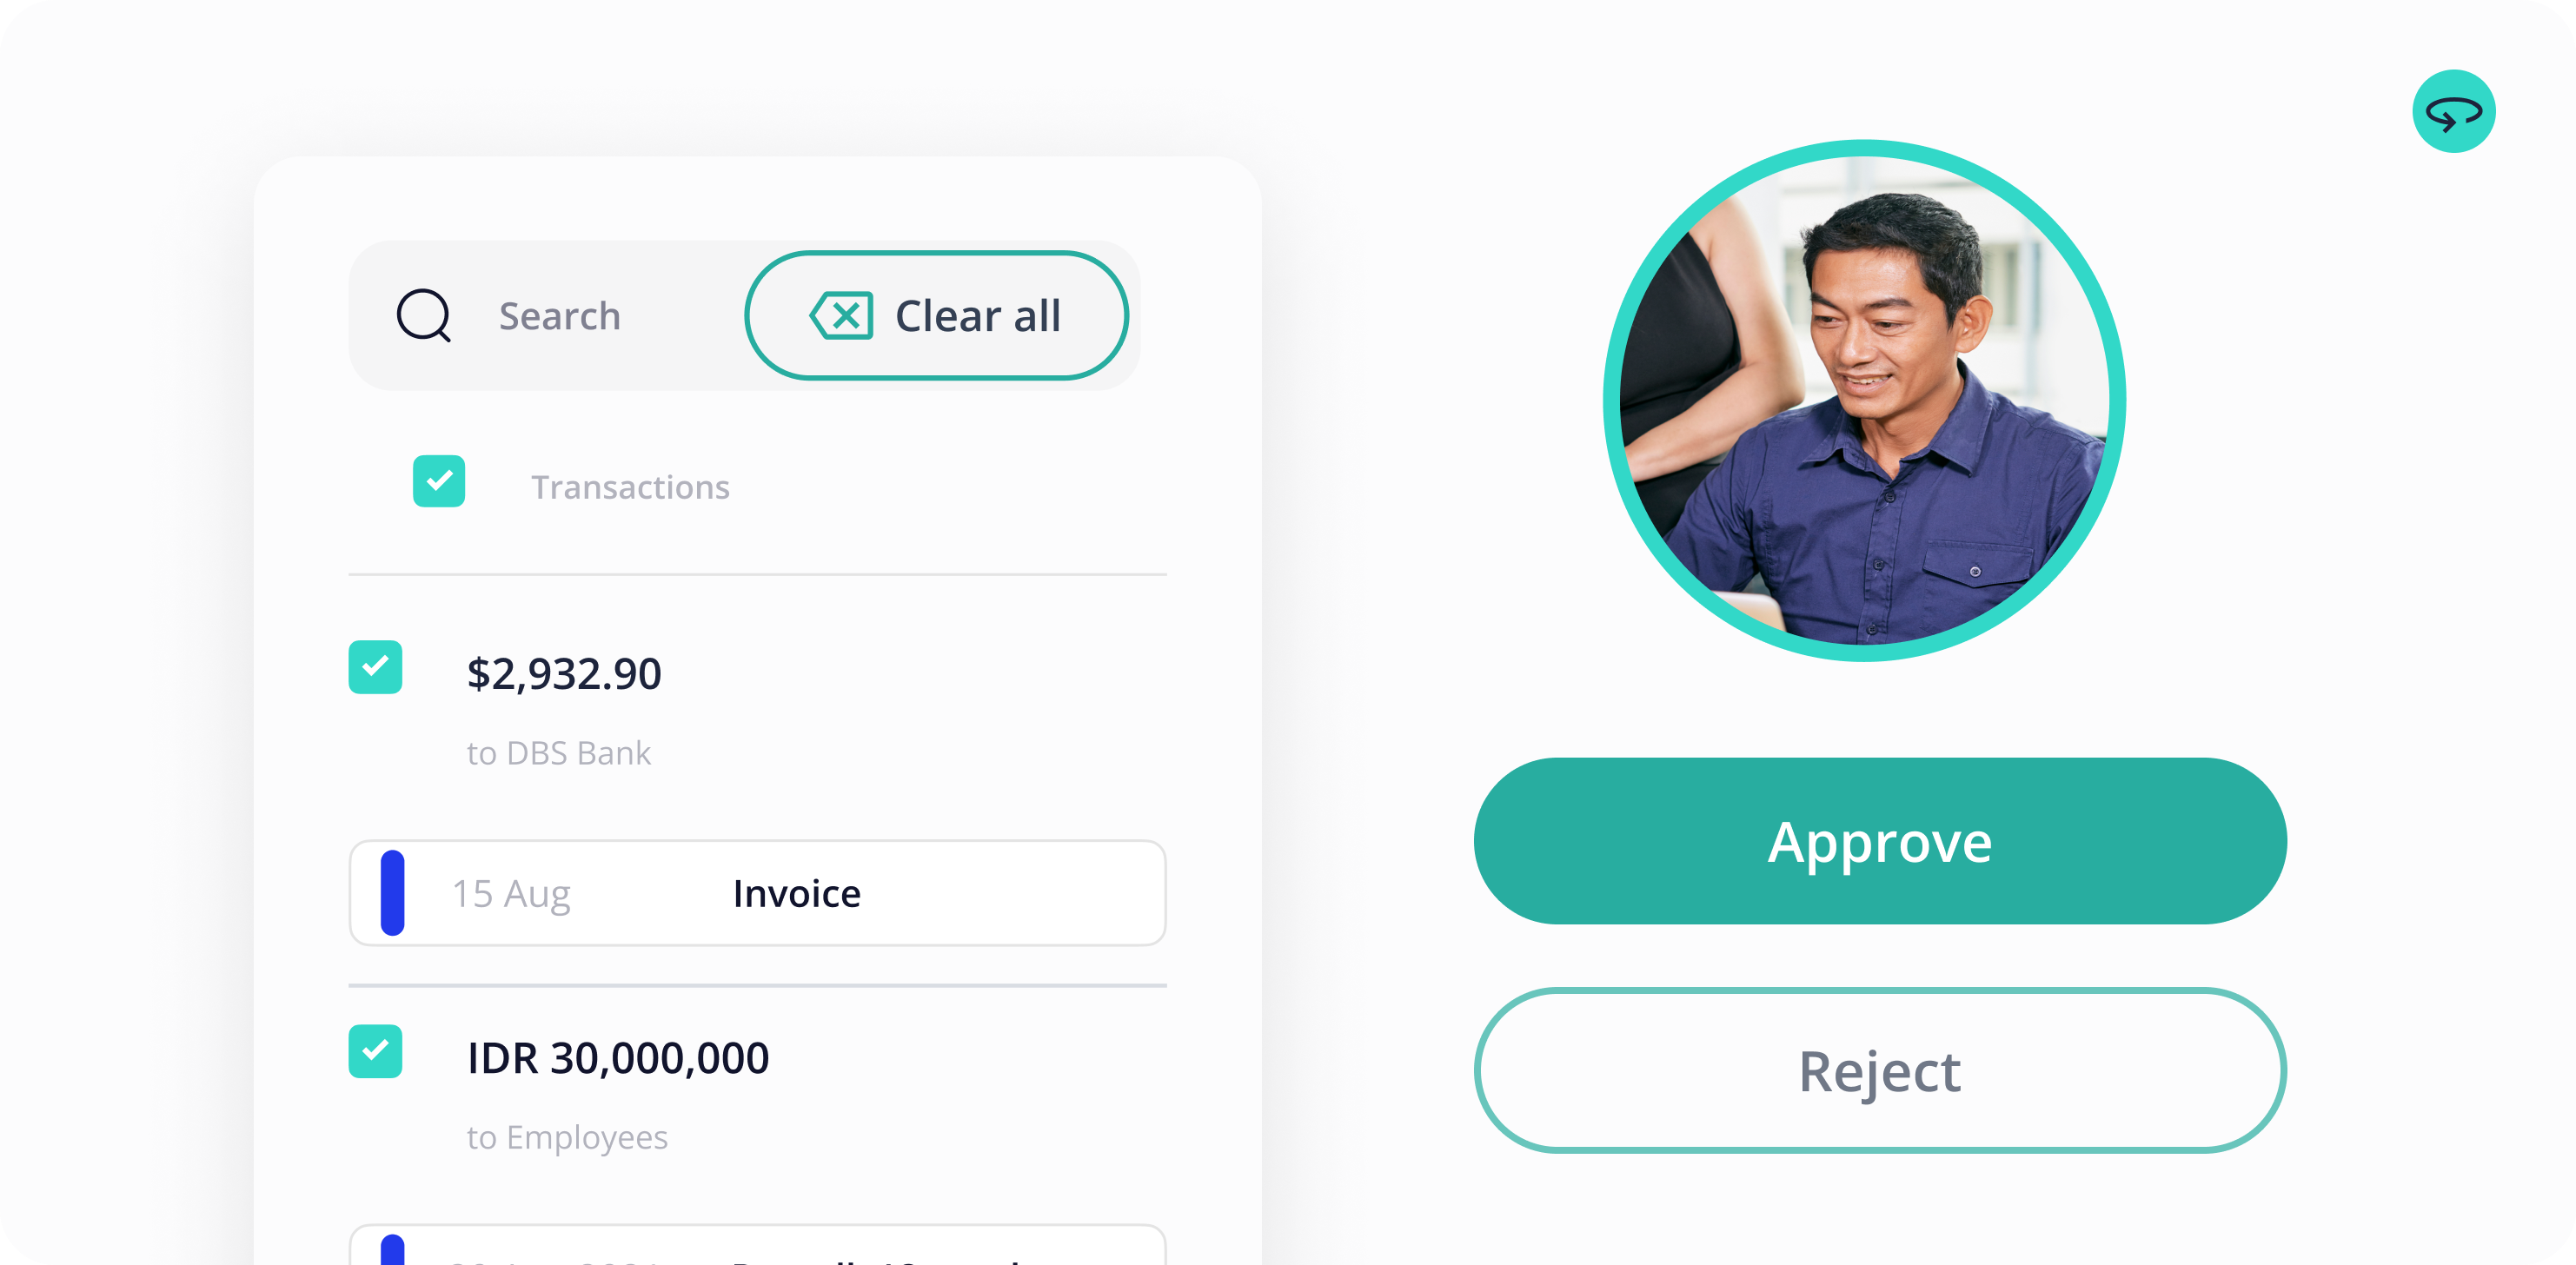Image resolution: width=2576 pixels, height=1265 pixels.
Task: Expand the 15 Aug Invoice entry
Action: [757, 893]
